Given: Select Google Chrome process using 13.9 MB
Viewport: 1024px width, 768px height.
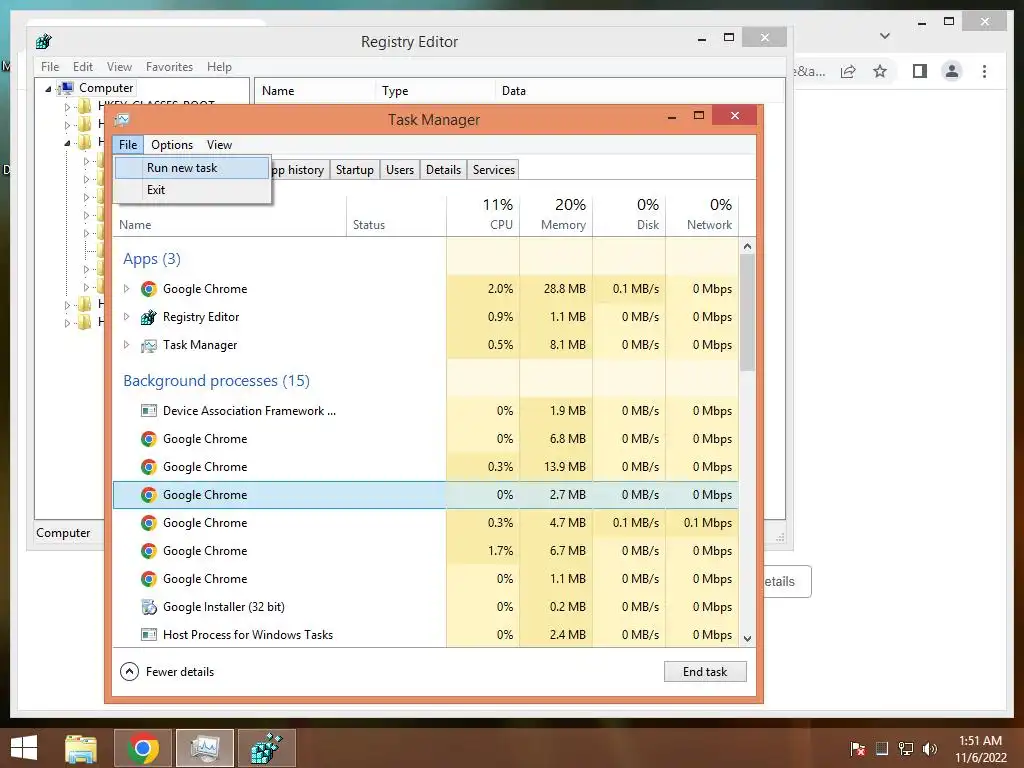Looking at the screenshot, I should [x=426, y=467].
